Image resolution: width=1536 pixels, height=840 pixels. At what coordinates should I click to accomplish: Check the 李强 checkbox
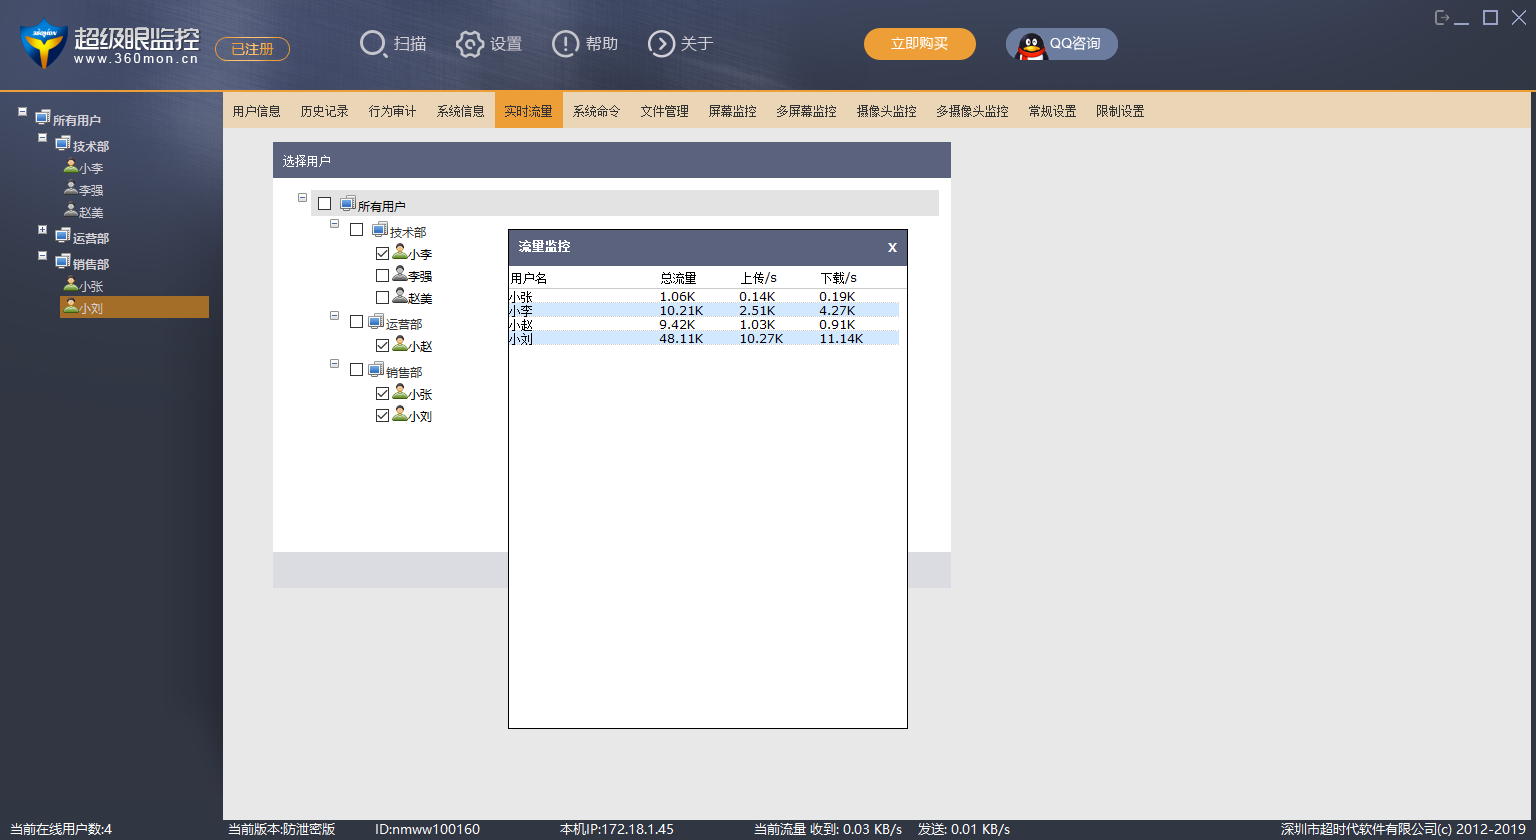point(382,276)
